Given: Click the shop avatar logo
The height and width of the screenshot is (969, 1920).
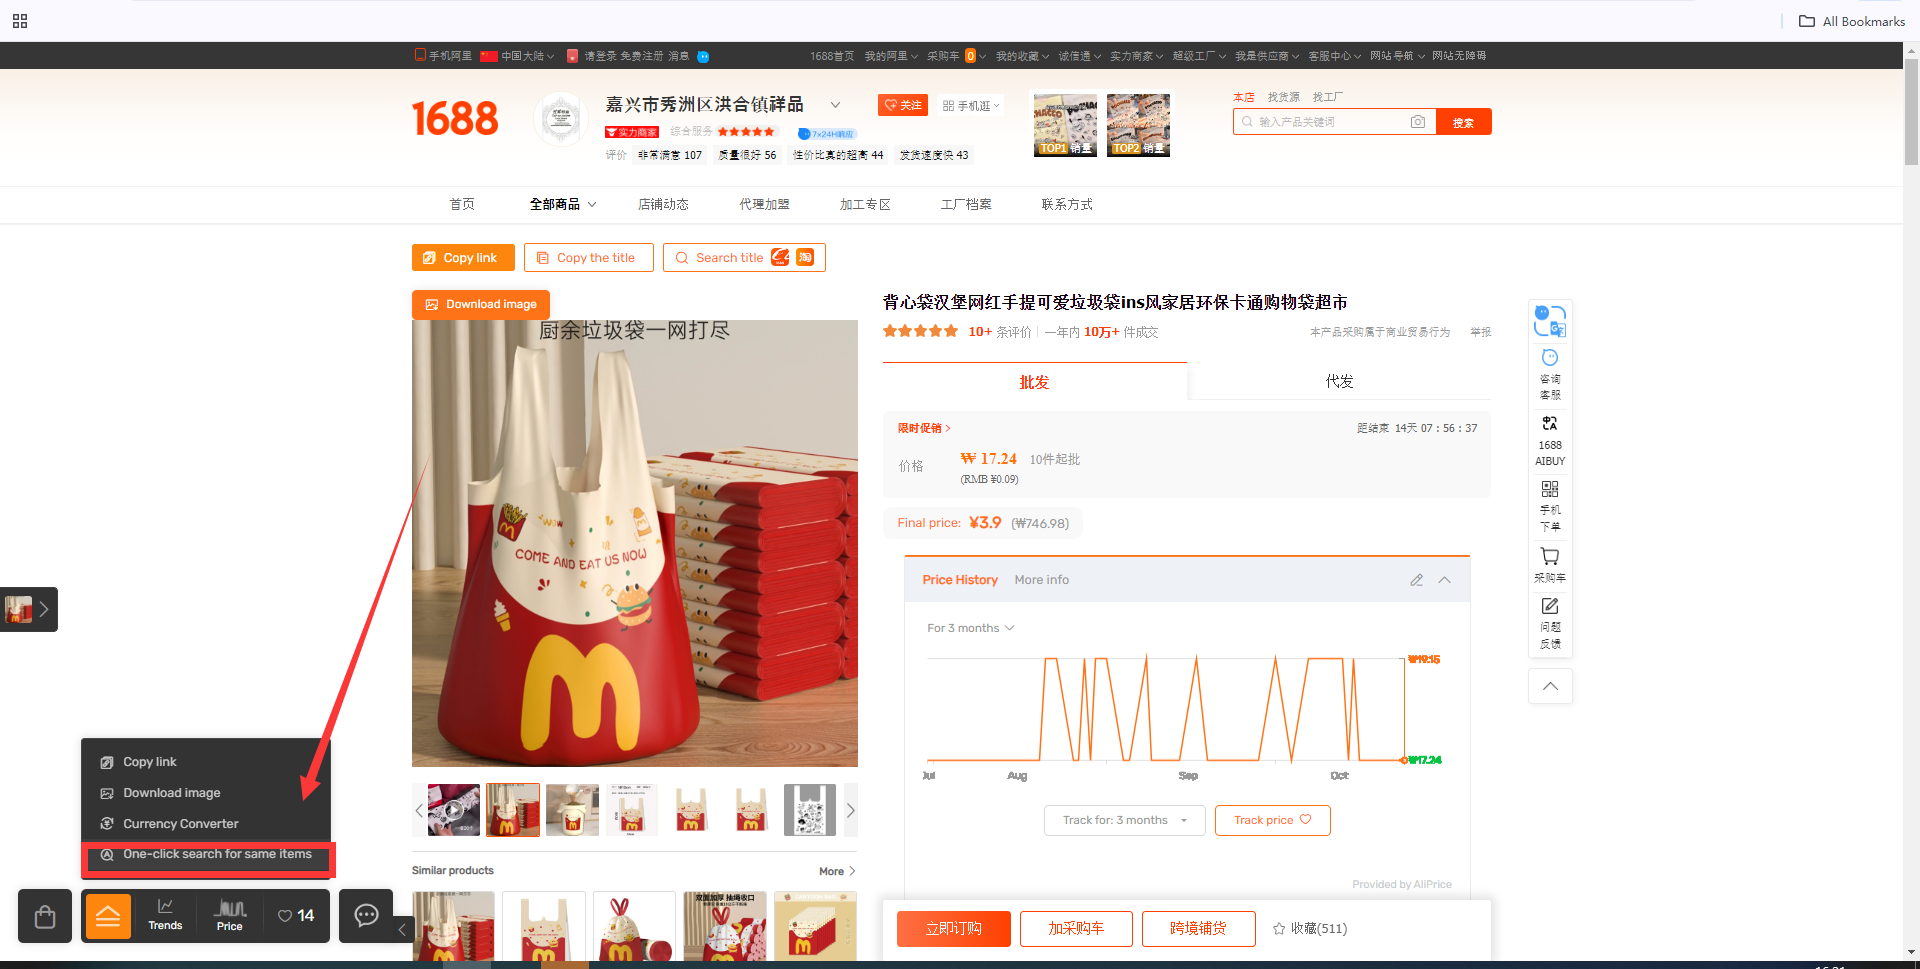Looking at the screenshot, I should [x=560, y=120].
